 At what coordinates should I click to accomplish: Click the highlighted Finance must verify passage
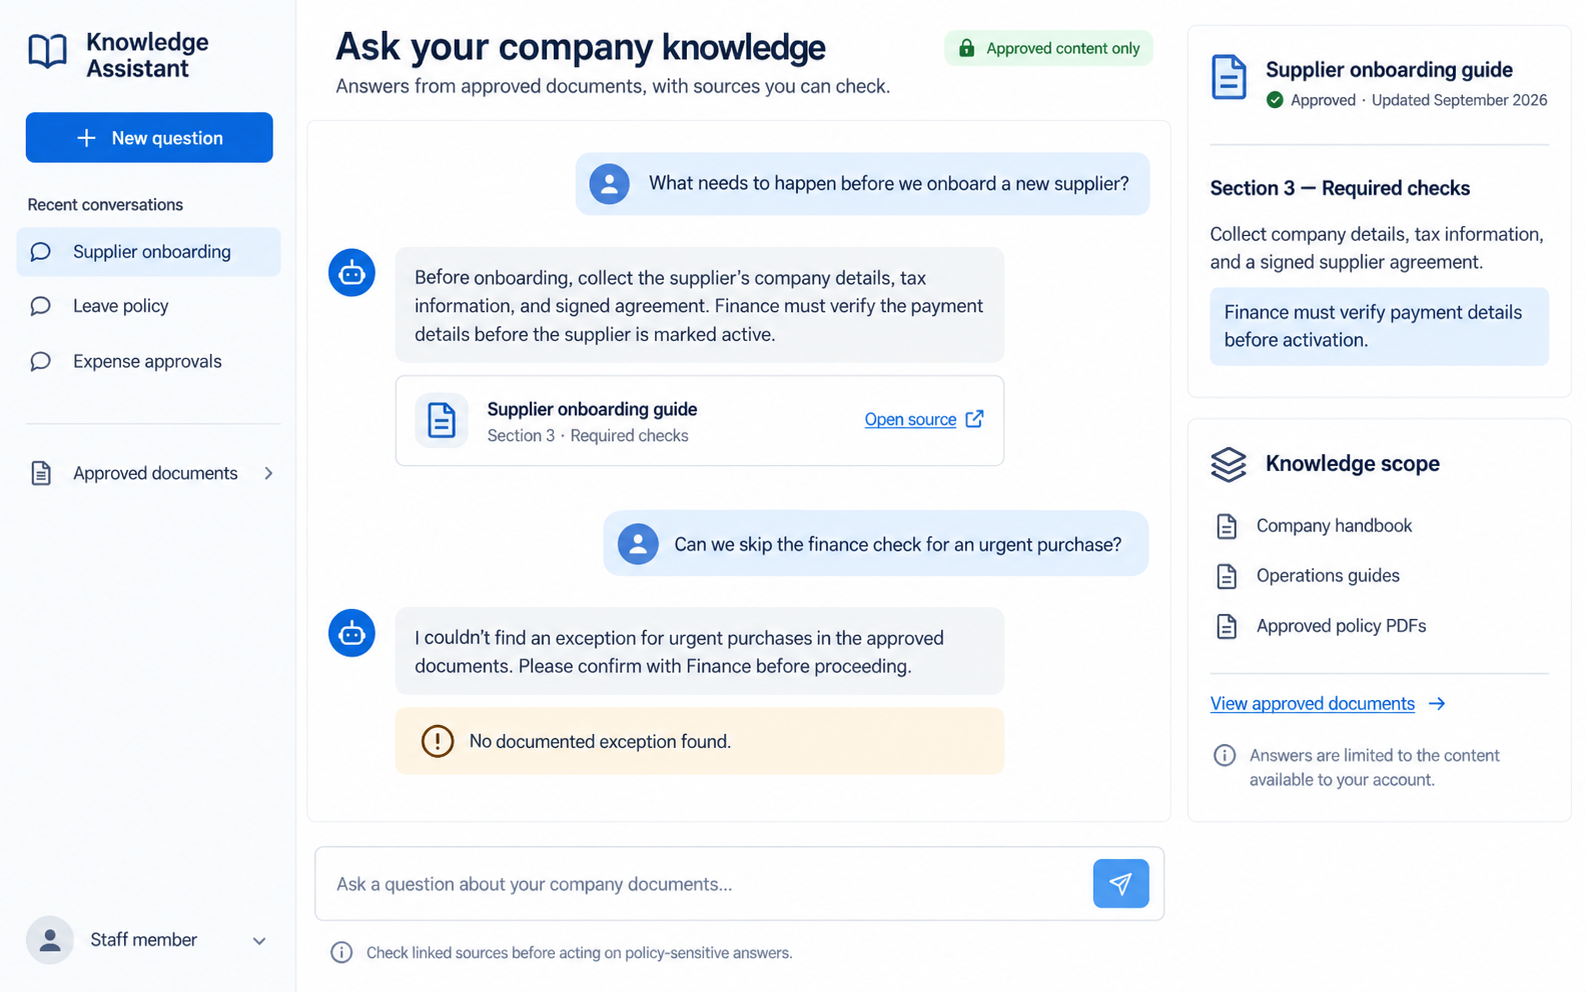1379,326
